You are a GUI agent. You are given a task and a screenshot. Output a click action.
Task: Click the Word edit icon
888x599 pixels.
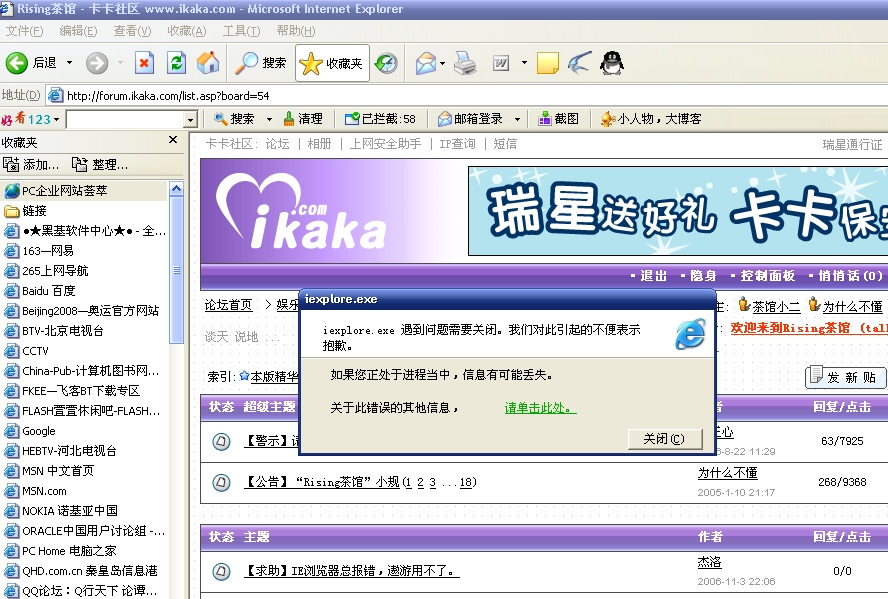[501, 63]
